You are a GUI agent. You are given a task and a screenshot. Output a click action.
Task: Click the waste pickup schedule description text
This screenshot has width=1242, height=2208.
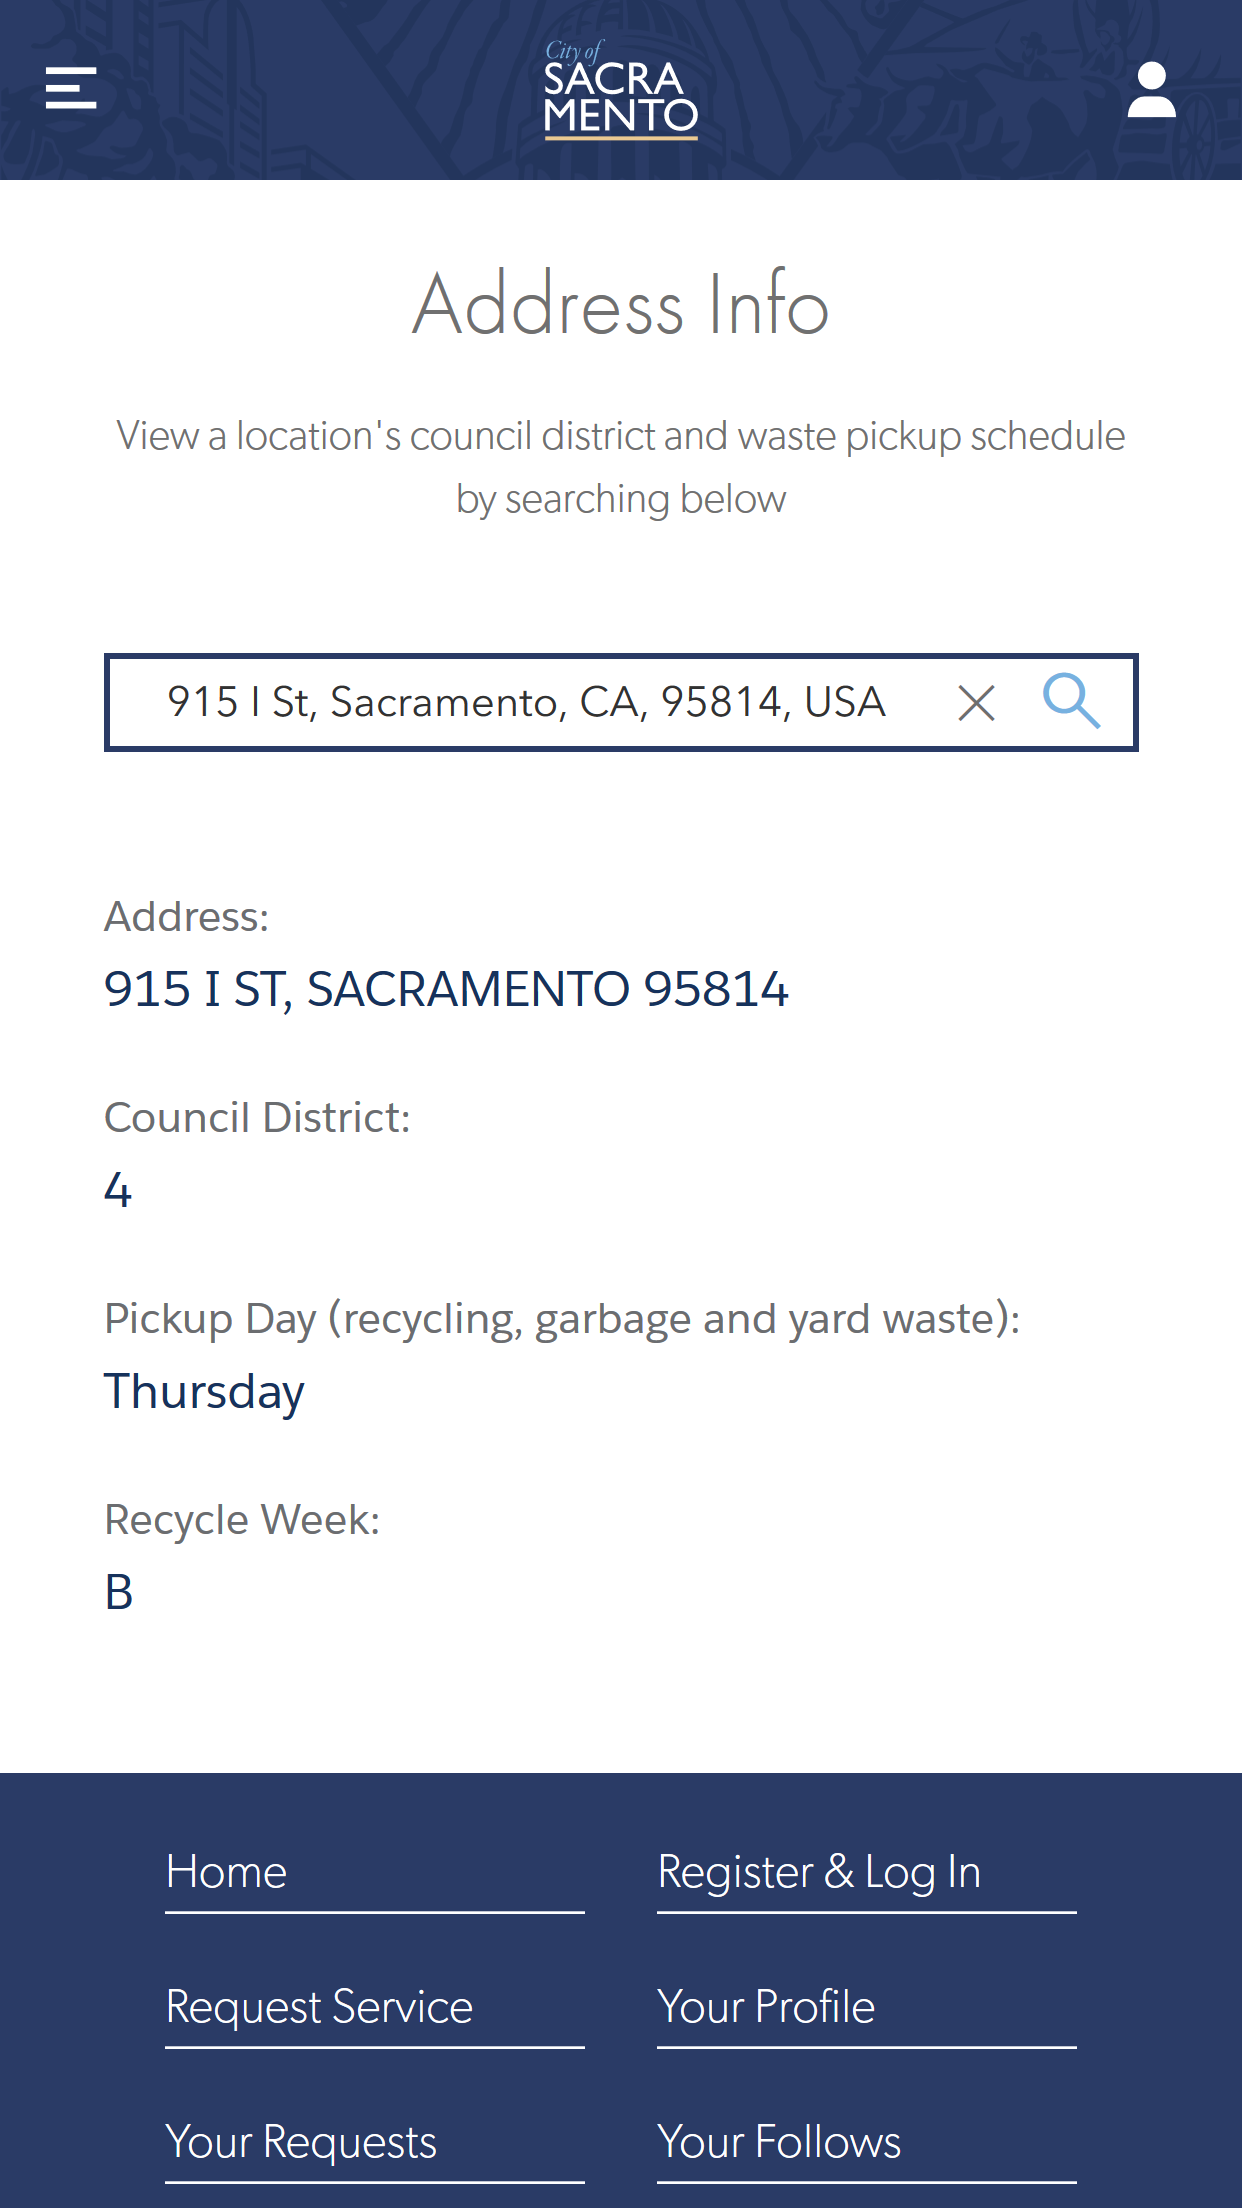point(621,467)
